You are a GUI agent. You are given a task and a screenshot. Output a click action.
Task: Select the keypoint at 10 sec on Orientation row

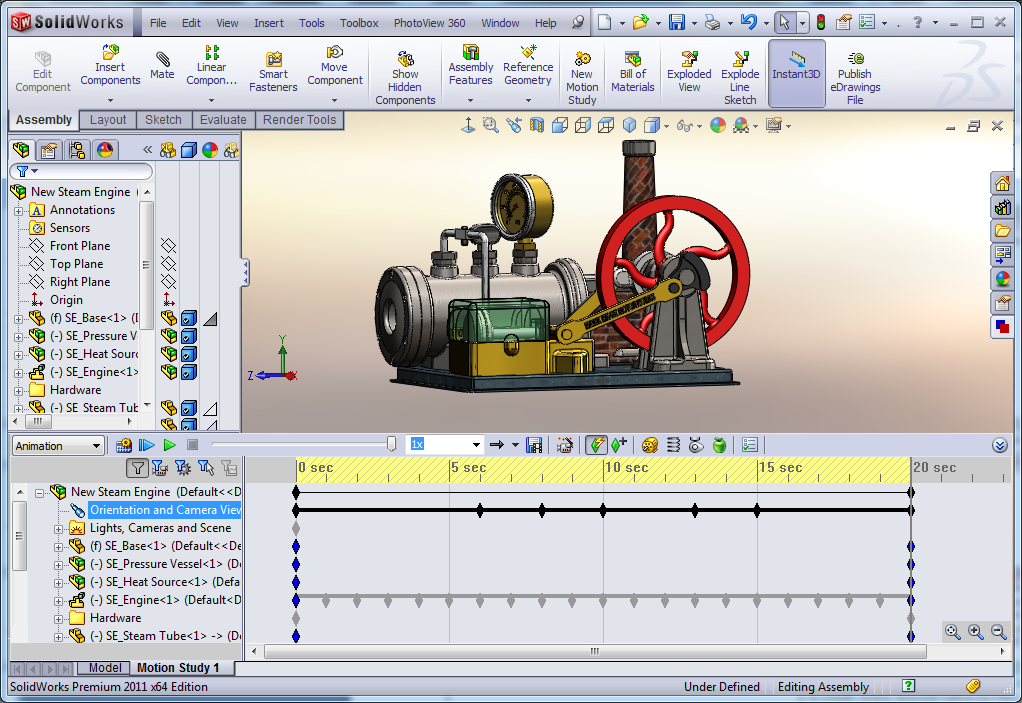[x=604, y=510]
